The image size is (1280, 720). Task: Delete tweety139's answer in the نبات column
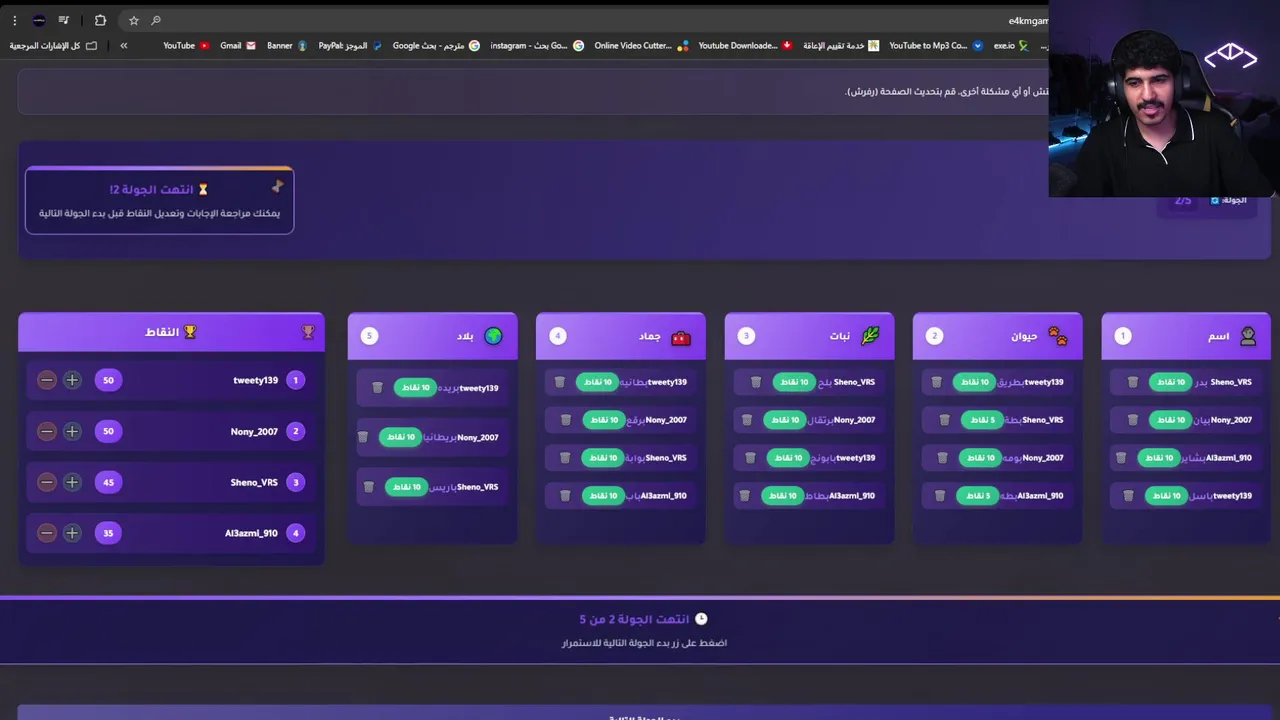pyautogui.click(x=751, y=458)
